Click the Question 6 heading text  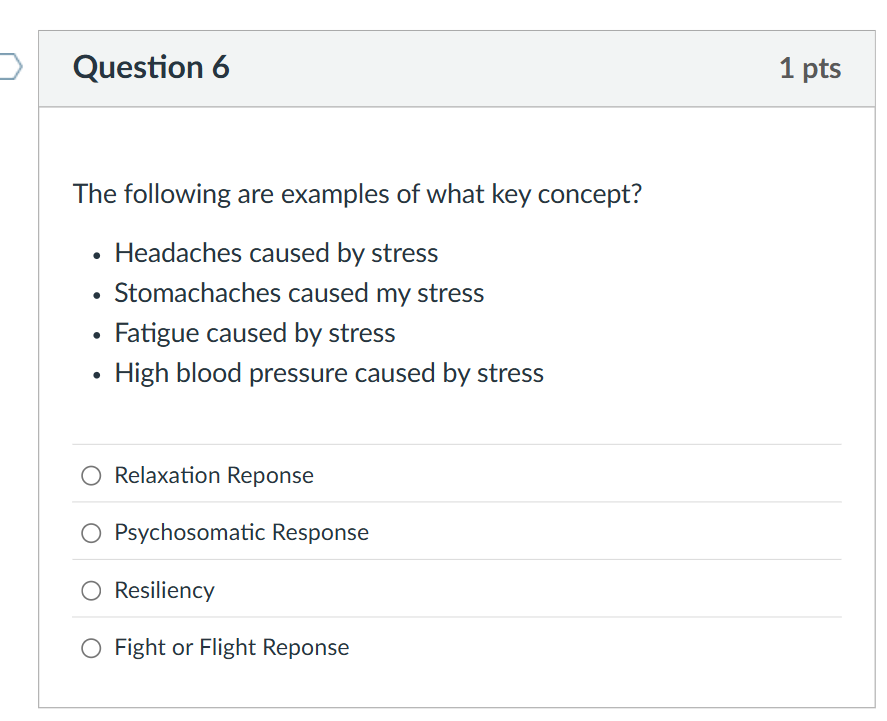(150, 67)
